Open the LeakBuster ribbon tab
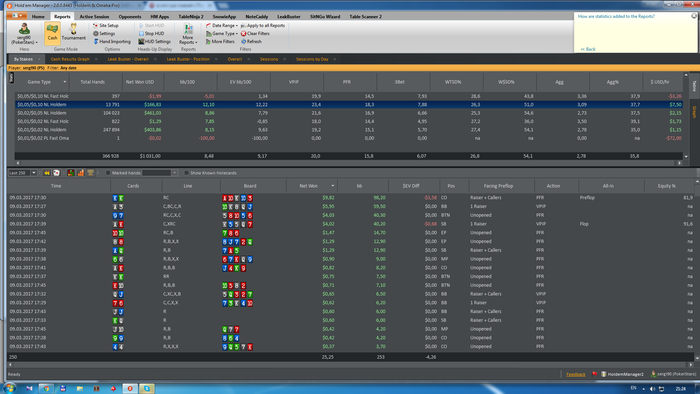The image size is (700, 394). click(x=288, y=17)
